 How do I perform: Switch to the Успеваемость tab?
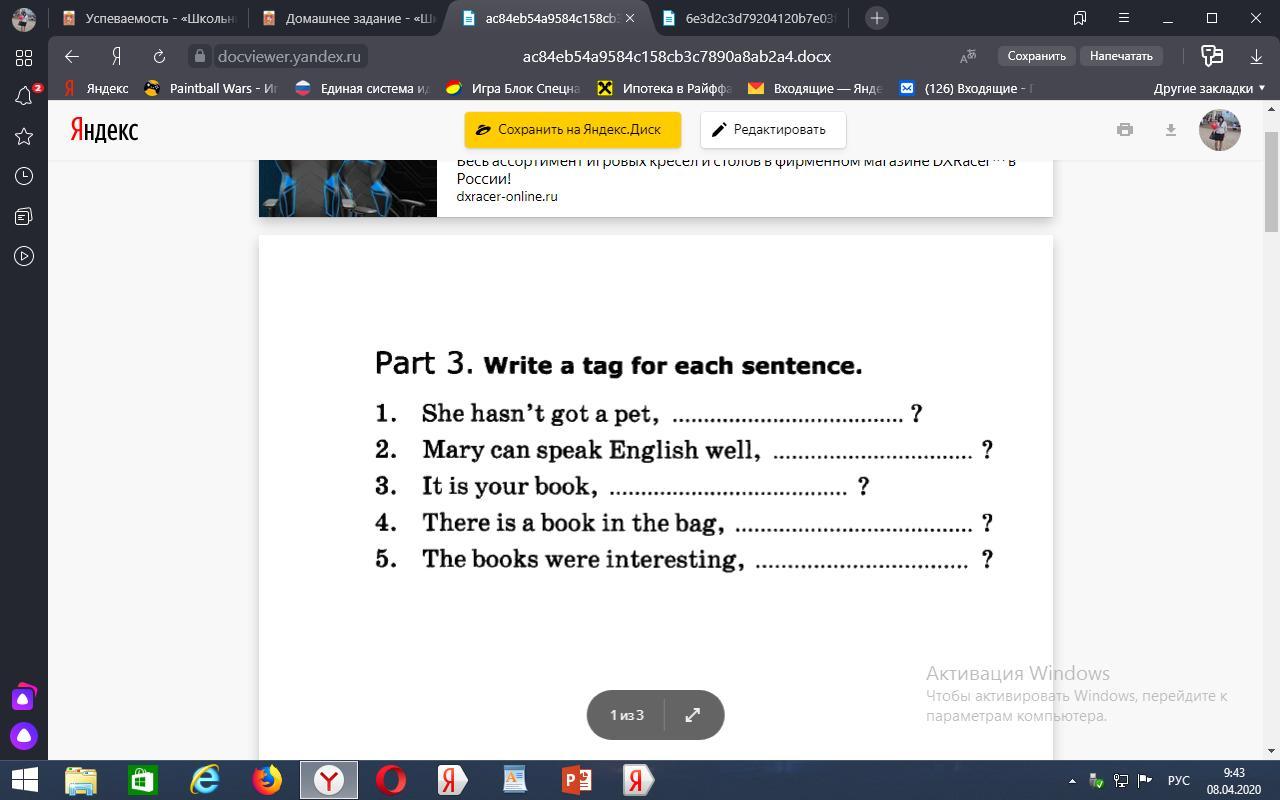coord(148,18)
